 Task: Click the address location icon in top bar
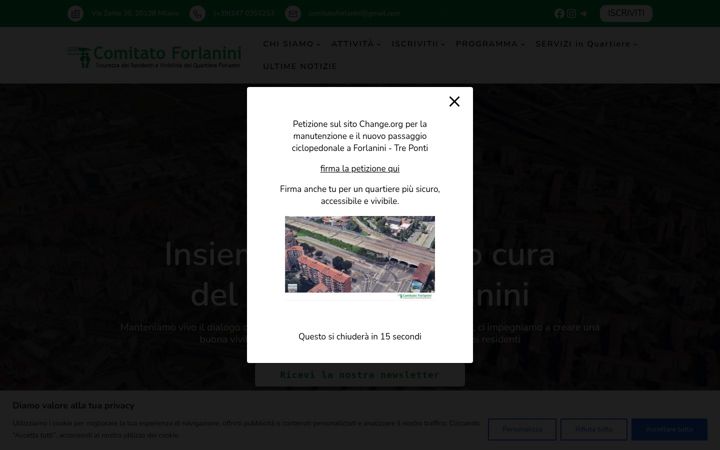pos(76,13)
